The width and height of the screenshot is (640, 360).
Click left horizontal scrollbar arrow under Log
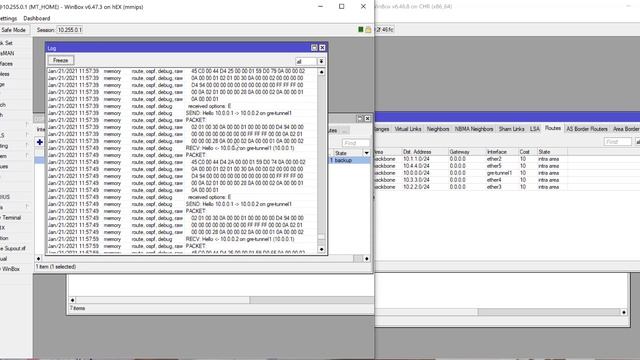point(38,258)
